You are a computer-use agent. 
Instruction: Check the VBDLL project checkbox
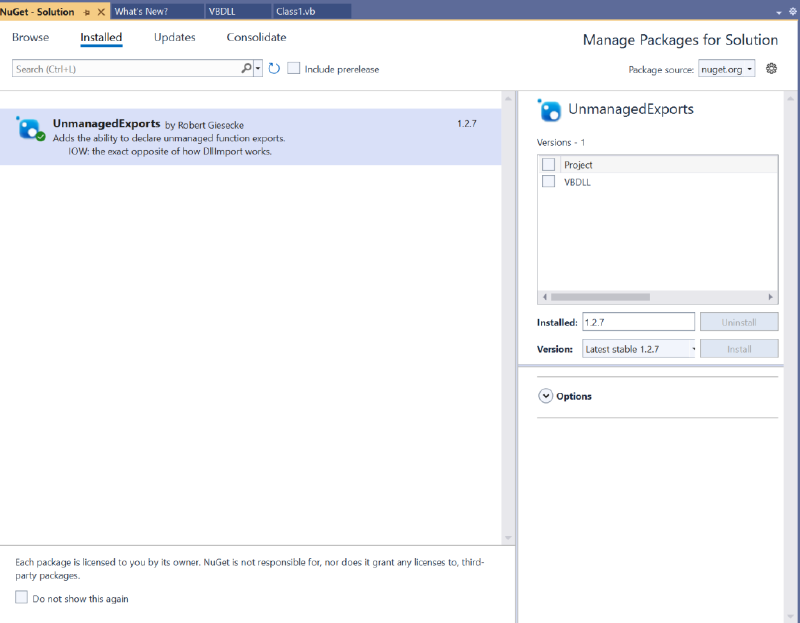pyautogui.click(x=548, y=181)
